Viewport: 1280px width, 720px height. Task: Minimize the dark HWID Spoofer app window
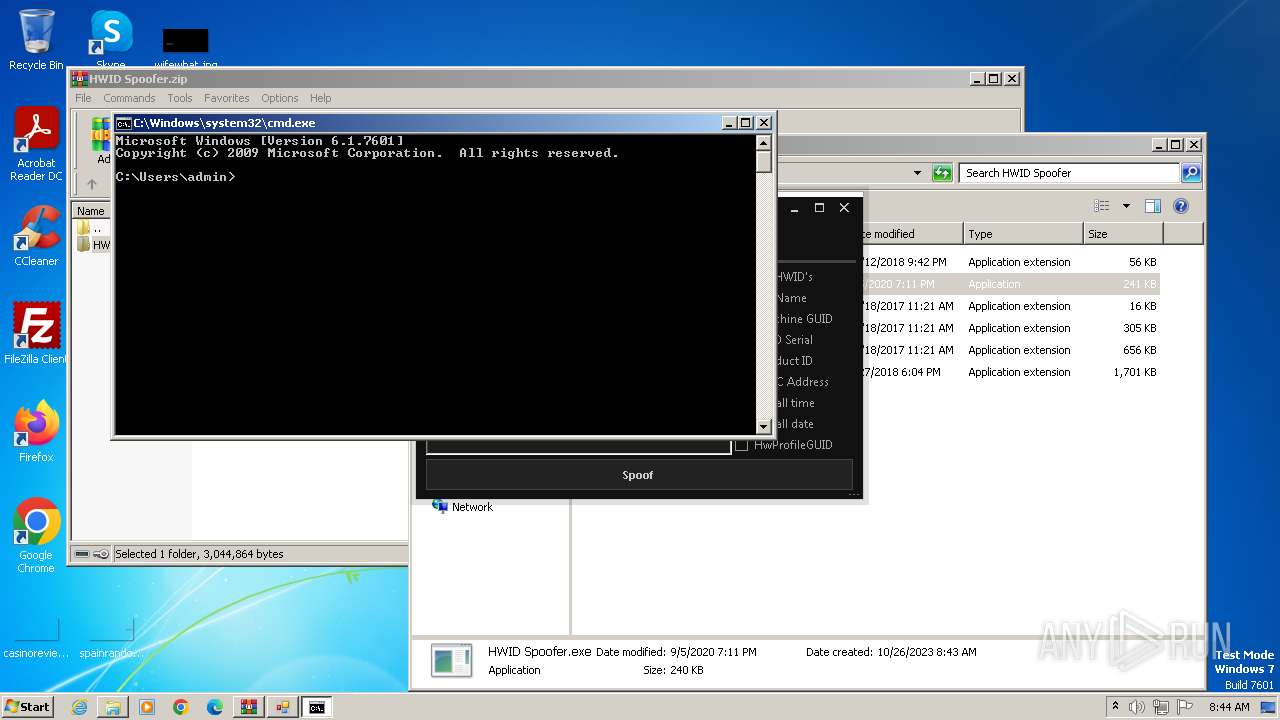point(795,208)
